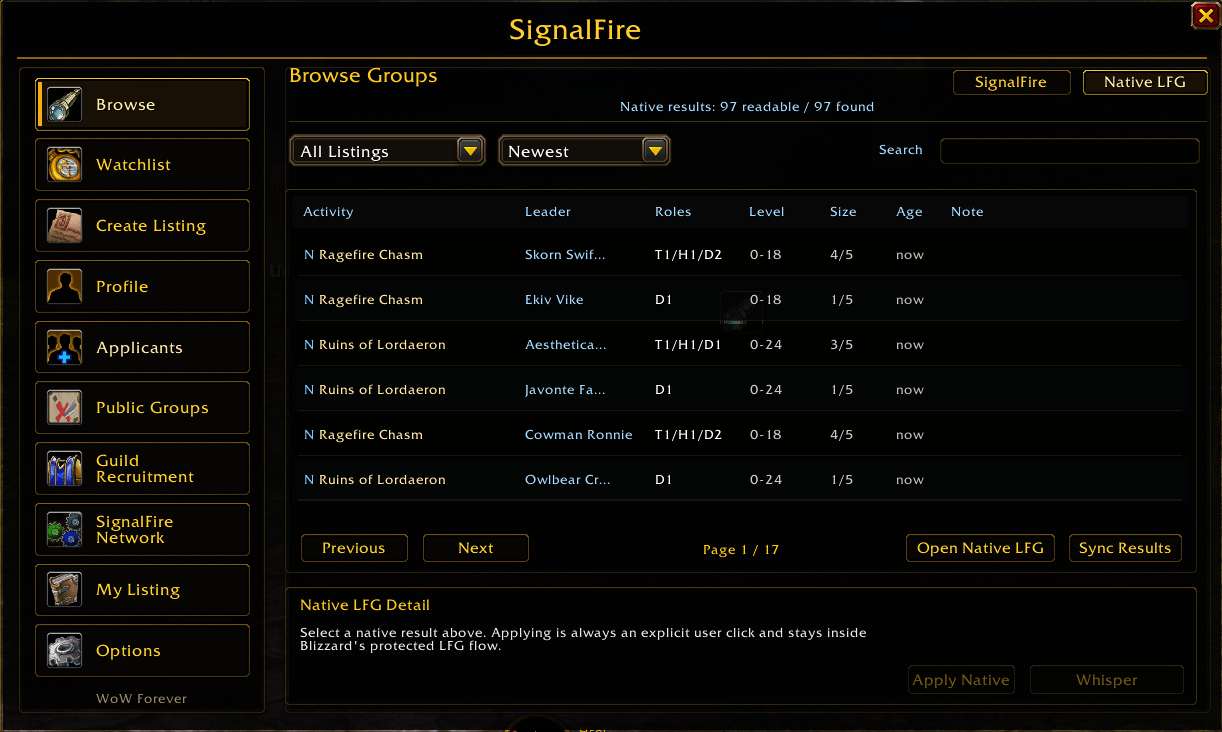Go to the Watchlist section
Image resolution: width=1222 pixels, height=732 pixels.
[143, 165]
